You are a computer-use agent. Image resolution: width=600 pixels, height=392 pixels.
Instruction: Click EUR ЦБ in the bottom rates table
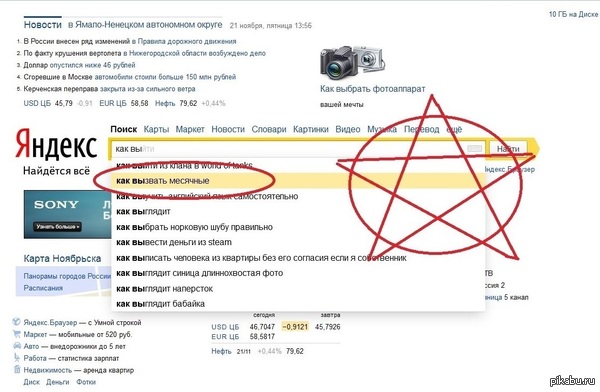(225, 336)
